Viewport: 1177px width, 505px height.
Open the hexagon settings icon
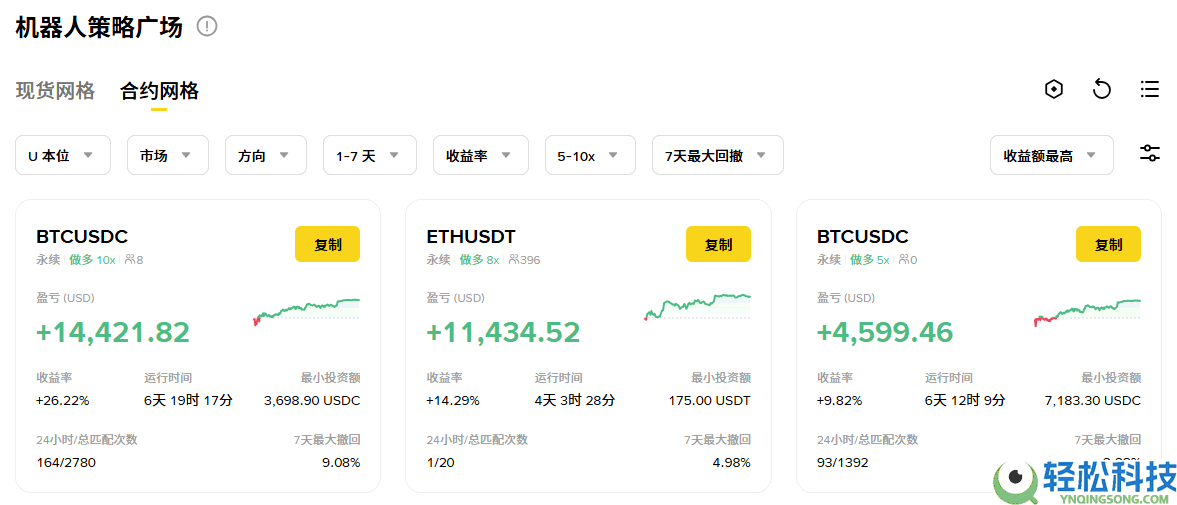(1053, 89)
